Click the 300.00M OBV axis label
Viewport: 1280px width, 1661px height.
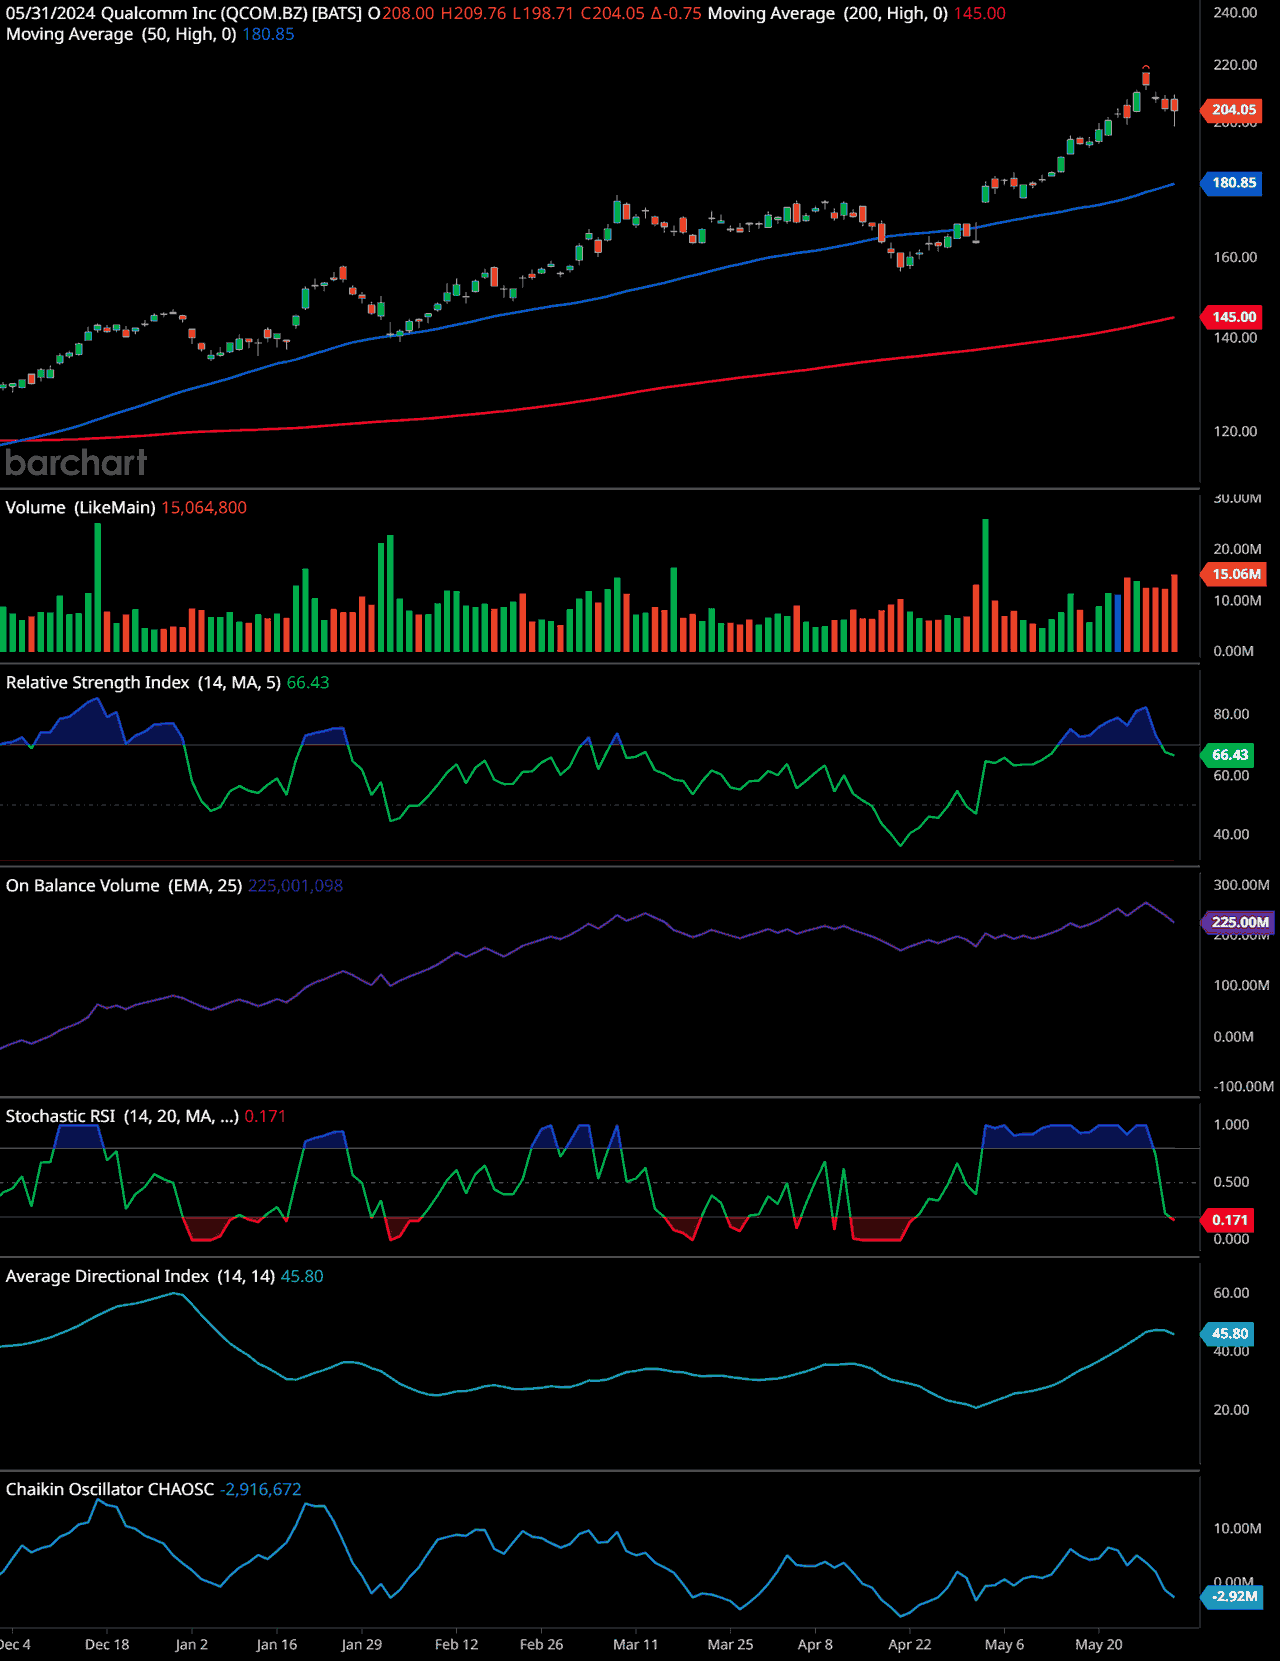(x=1241, y=884)
